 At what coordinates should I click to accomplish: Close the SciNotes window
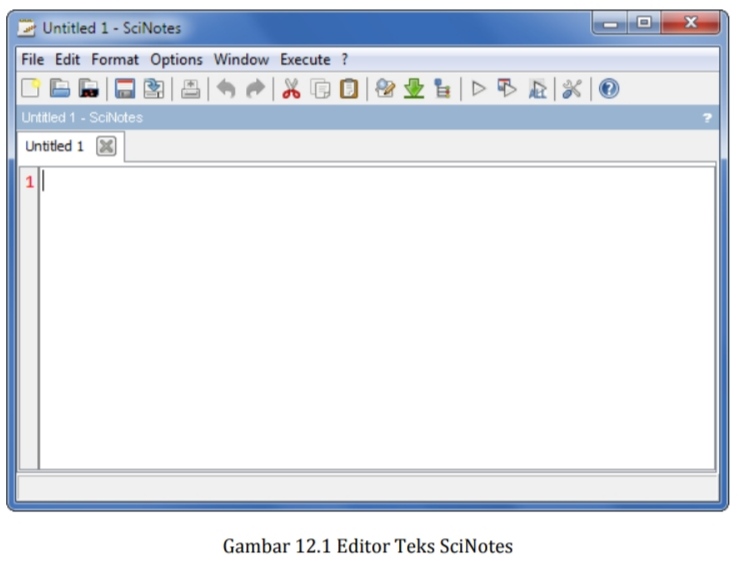tap(690, 23)
